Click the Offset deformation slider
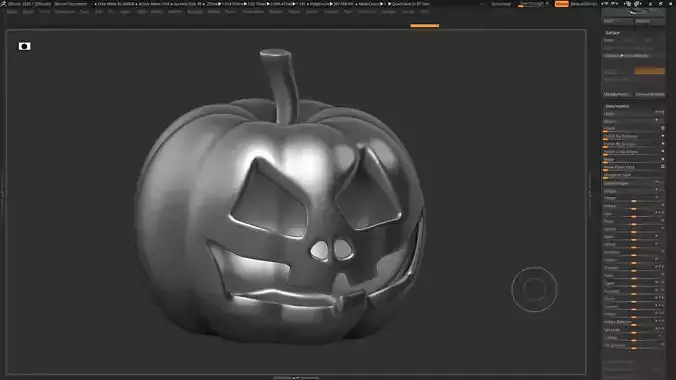This screenshot has width=676, height=380. (x=633, y=198)
